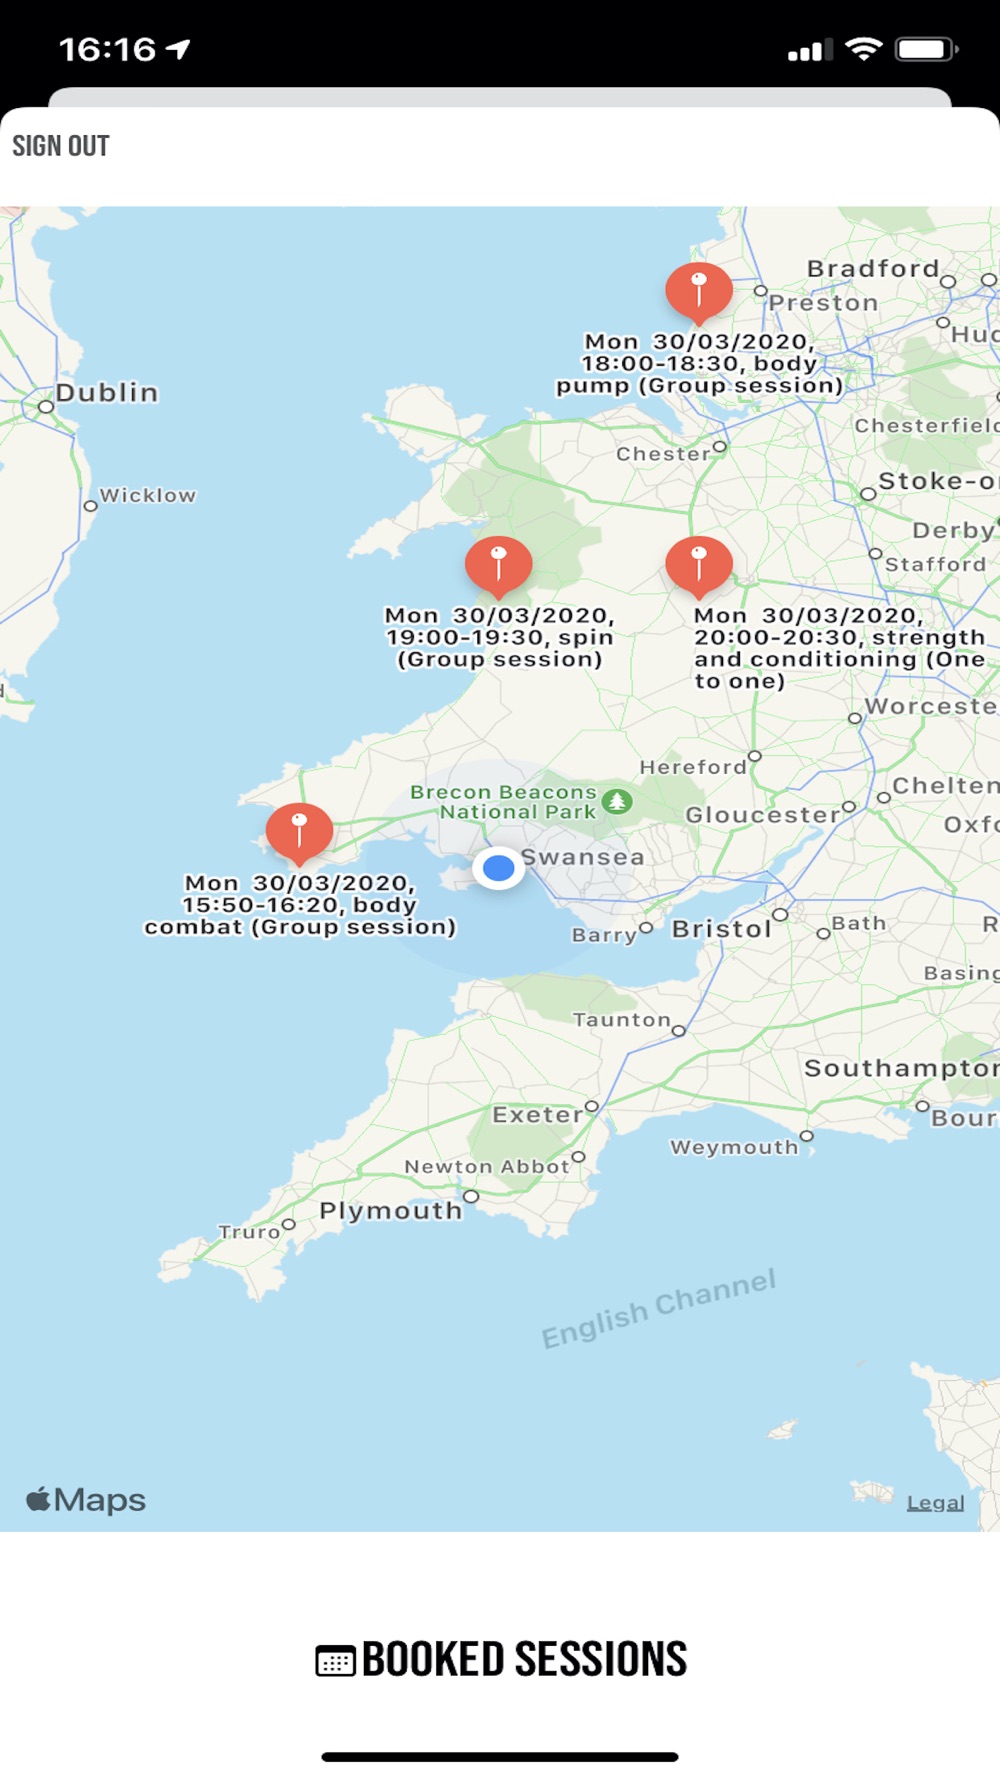Tap the blue current location dot
1000x1778 pixels.
point(498,868)
